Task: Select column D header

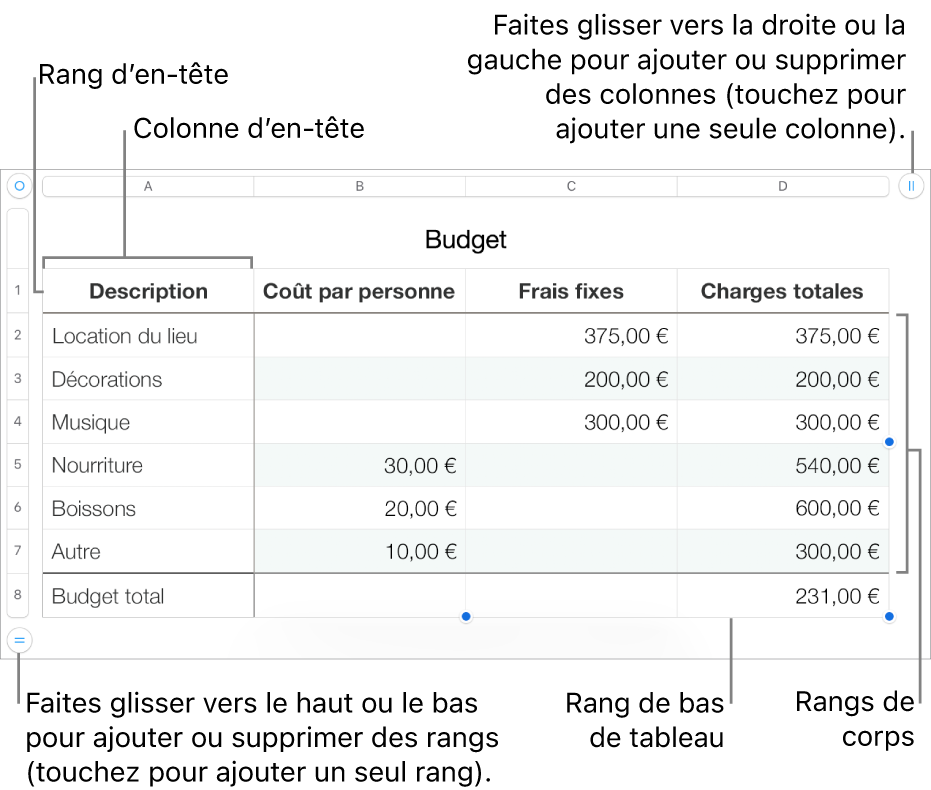Action: 783,186
